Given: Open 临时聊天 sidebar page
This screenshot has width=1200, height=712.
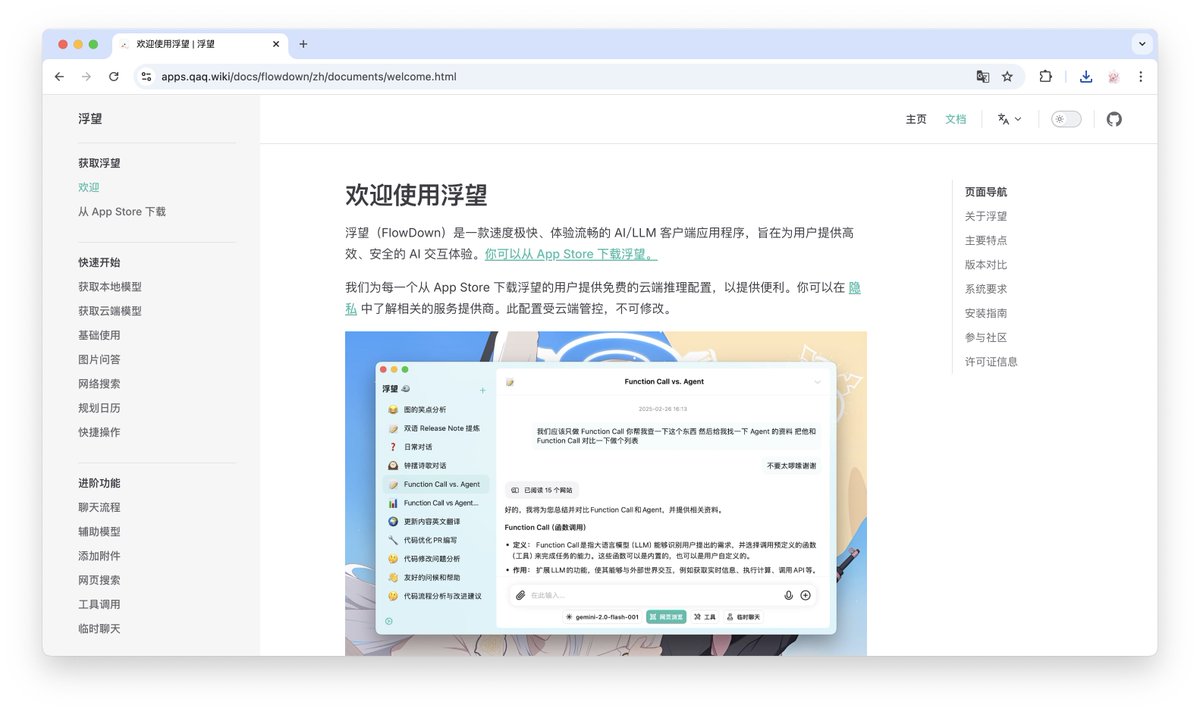Looking at the screenshot, I should (99, 629).
